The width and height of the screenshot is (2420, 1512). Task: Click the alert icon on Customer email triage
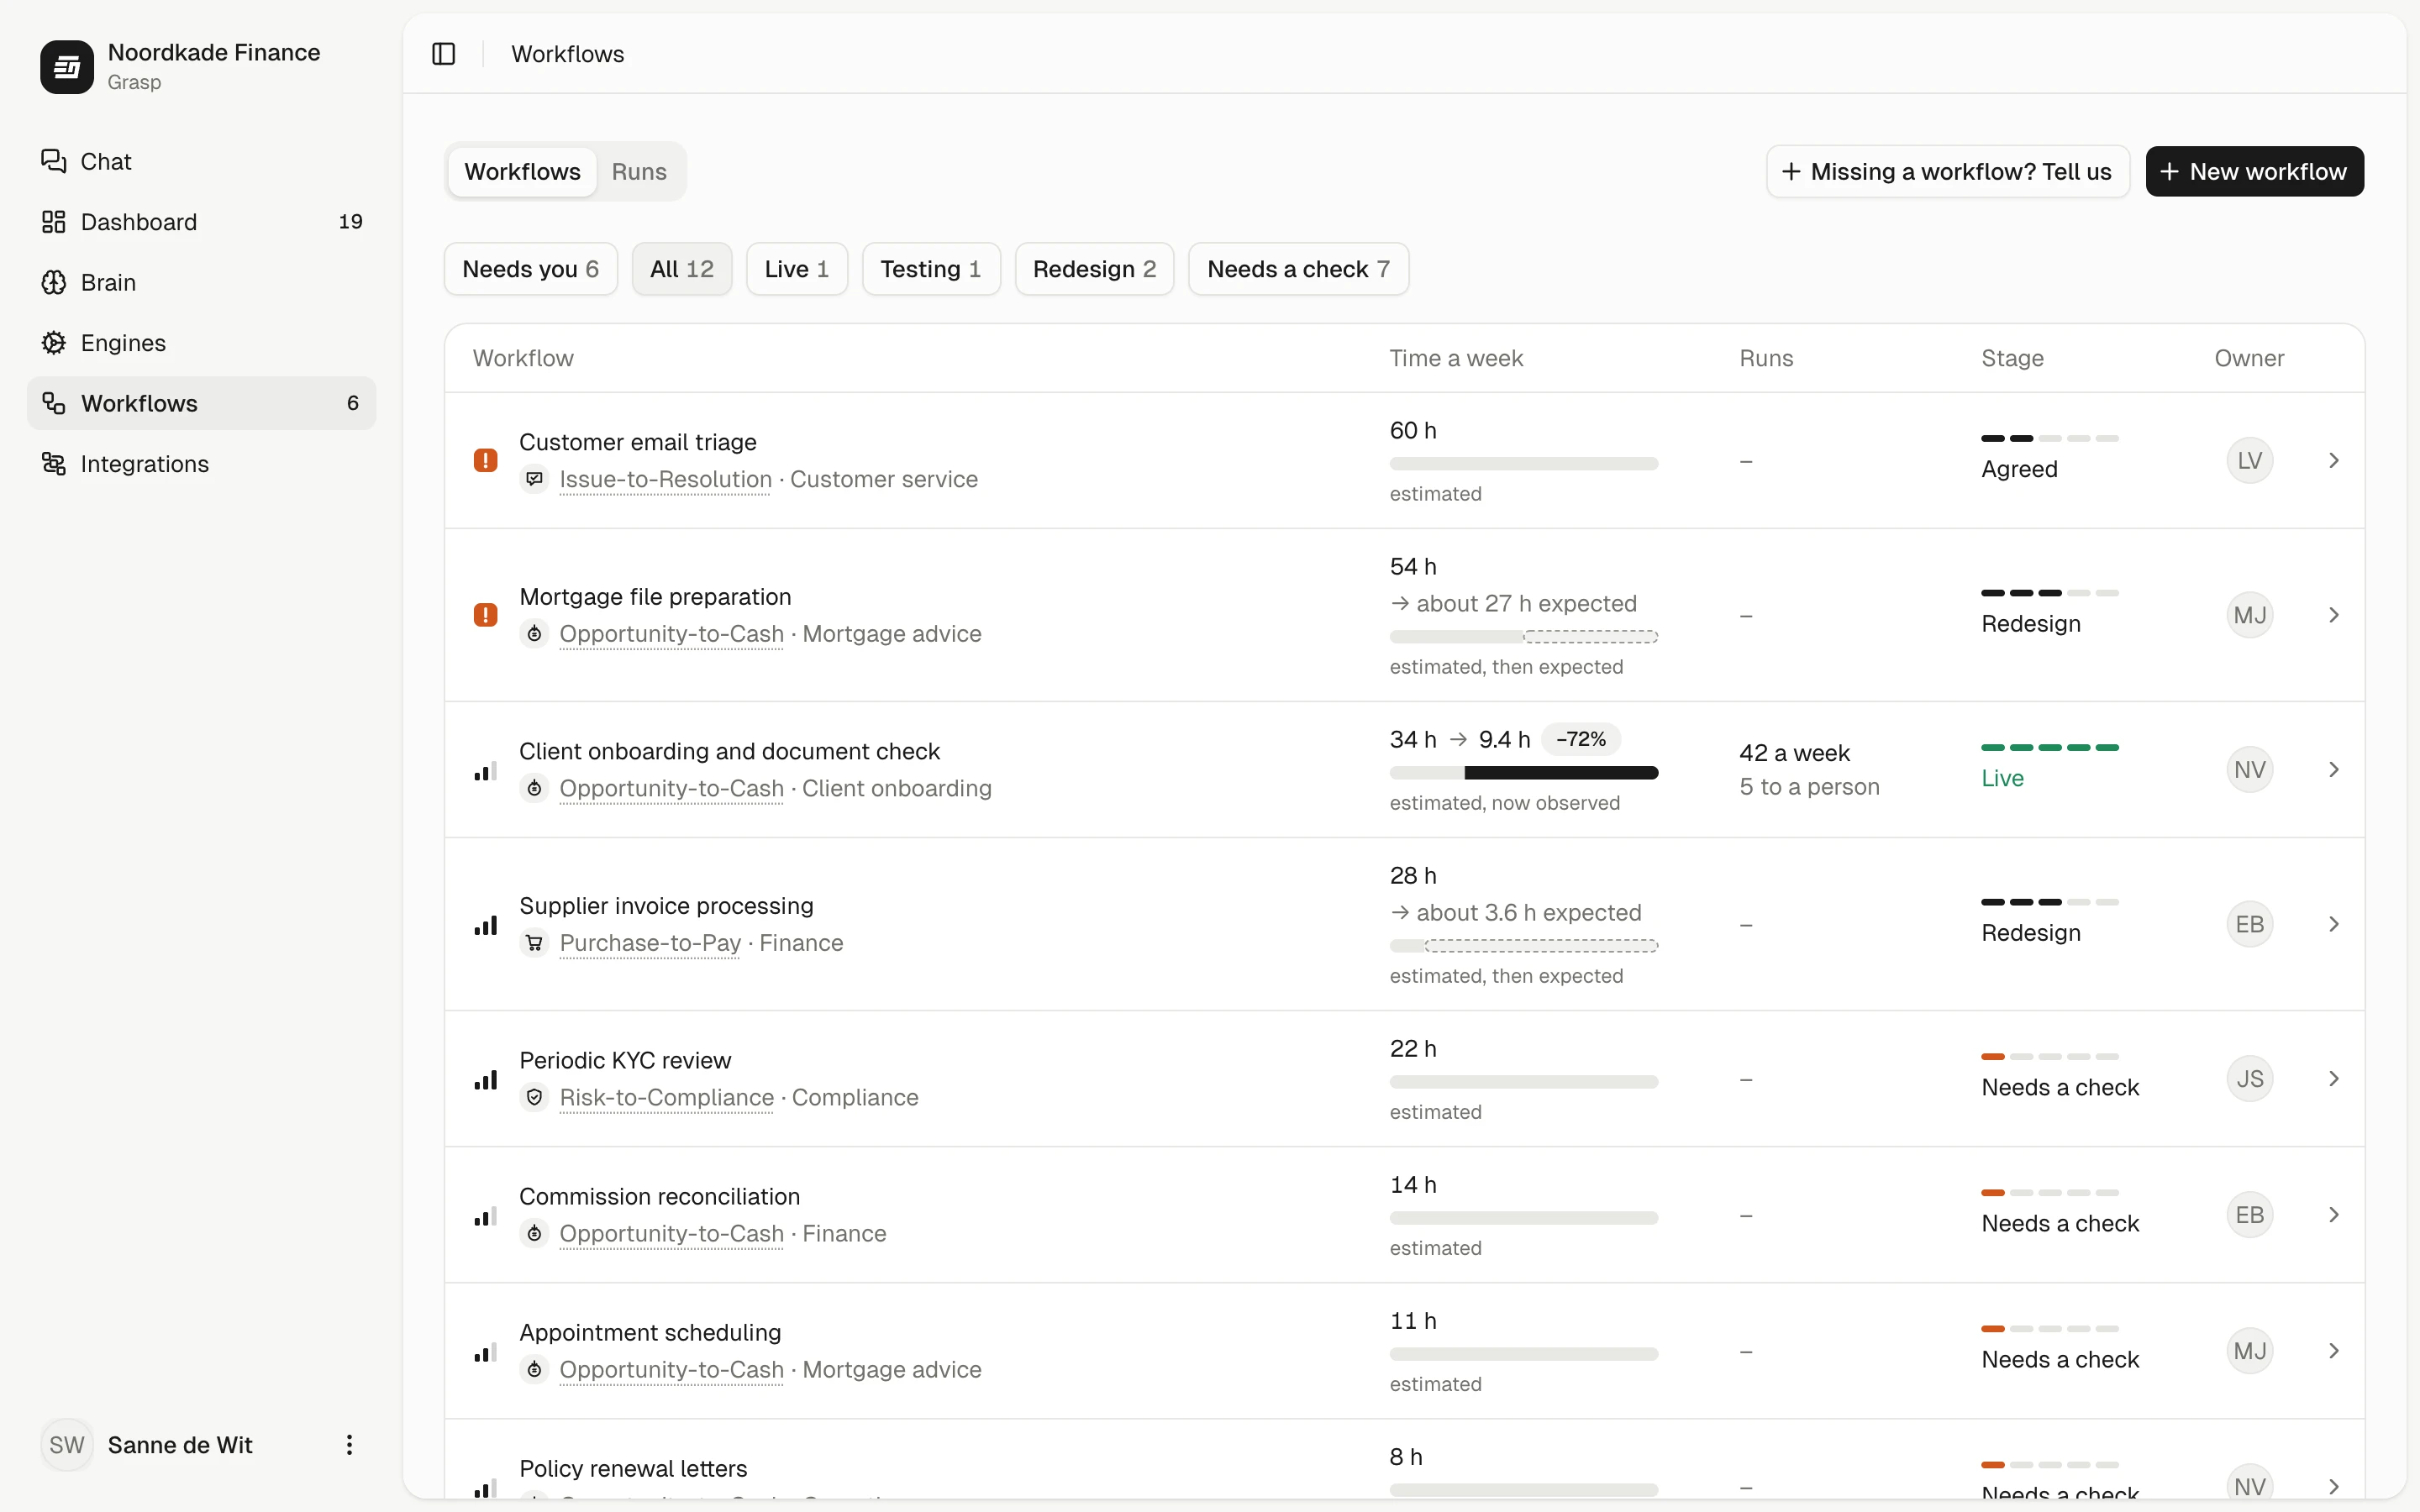coord(485,460)
